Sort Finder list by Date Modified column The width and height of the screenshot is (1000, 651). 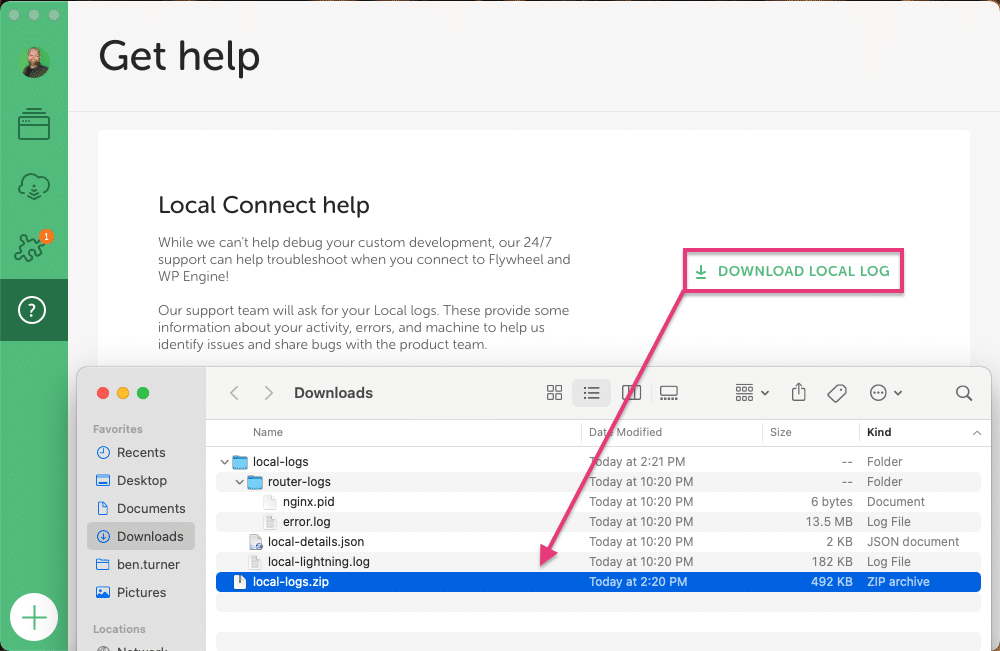pos(625,432)
